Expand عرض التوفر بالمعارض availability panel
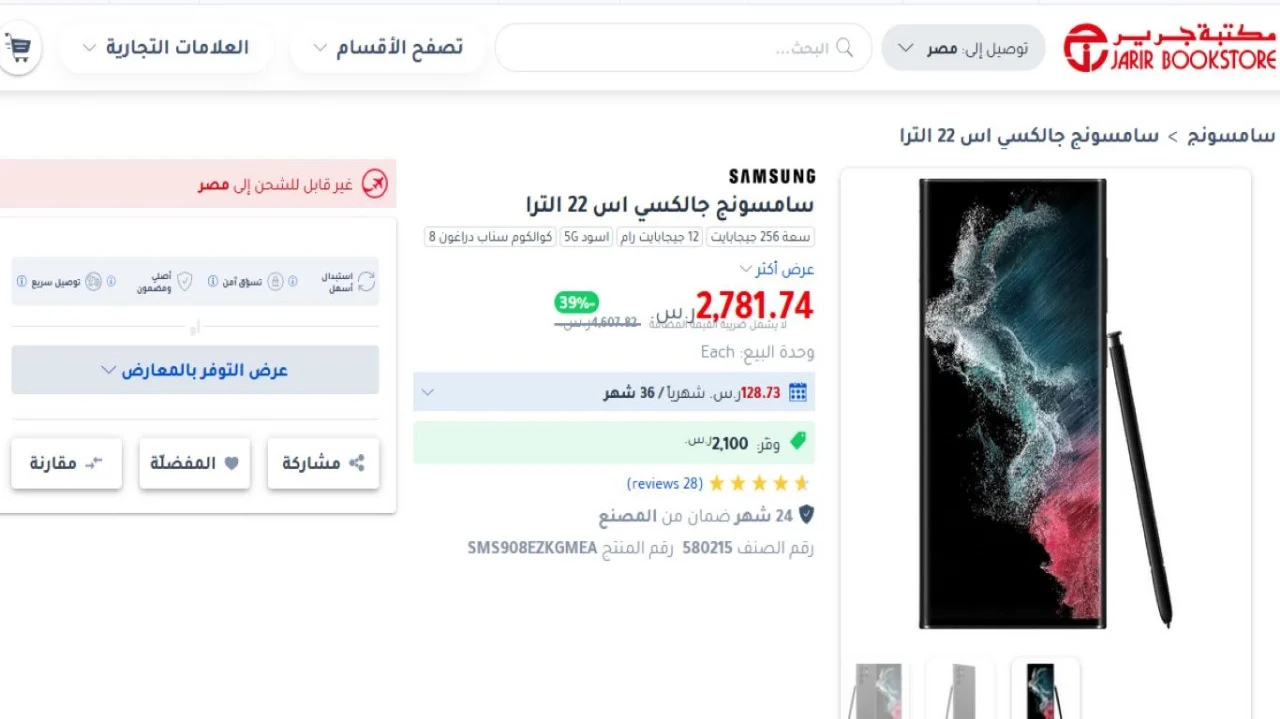The height and width of the screenshot is (719, 1280). (195, 370)
